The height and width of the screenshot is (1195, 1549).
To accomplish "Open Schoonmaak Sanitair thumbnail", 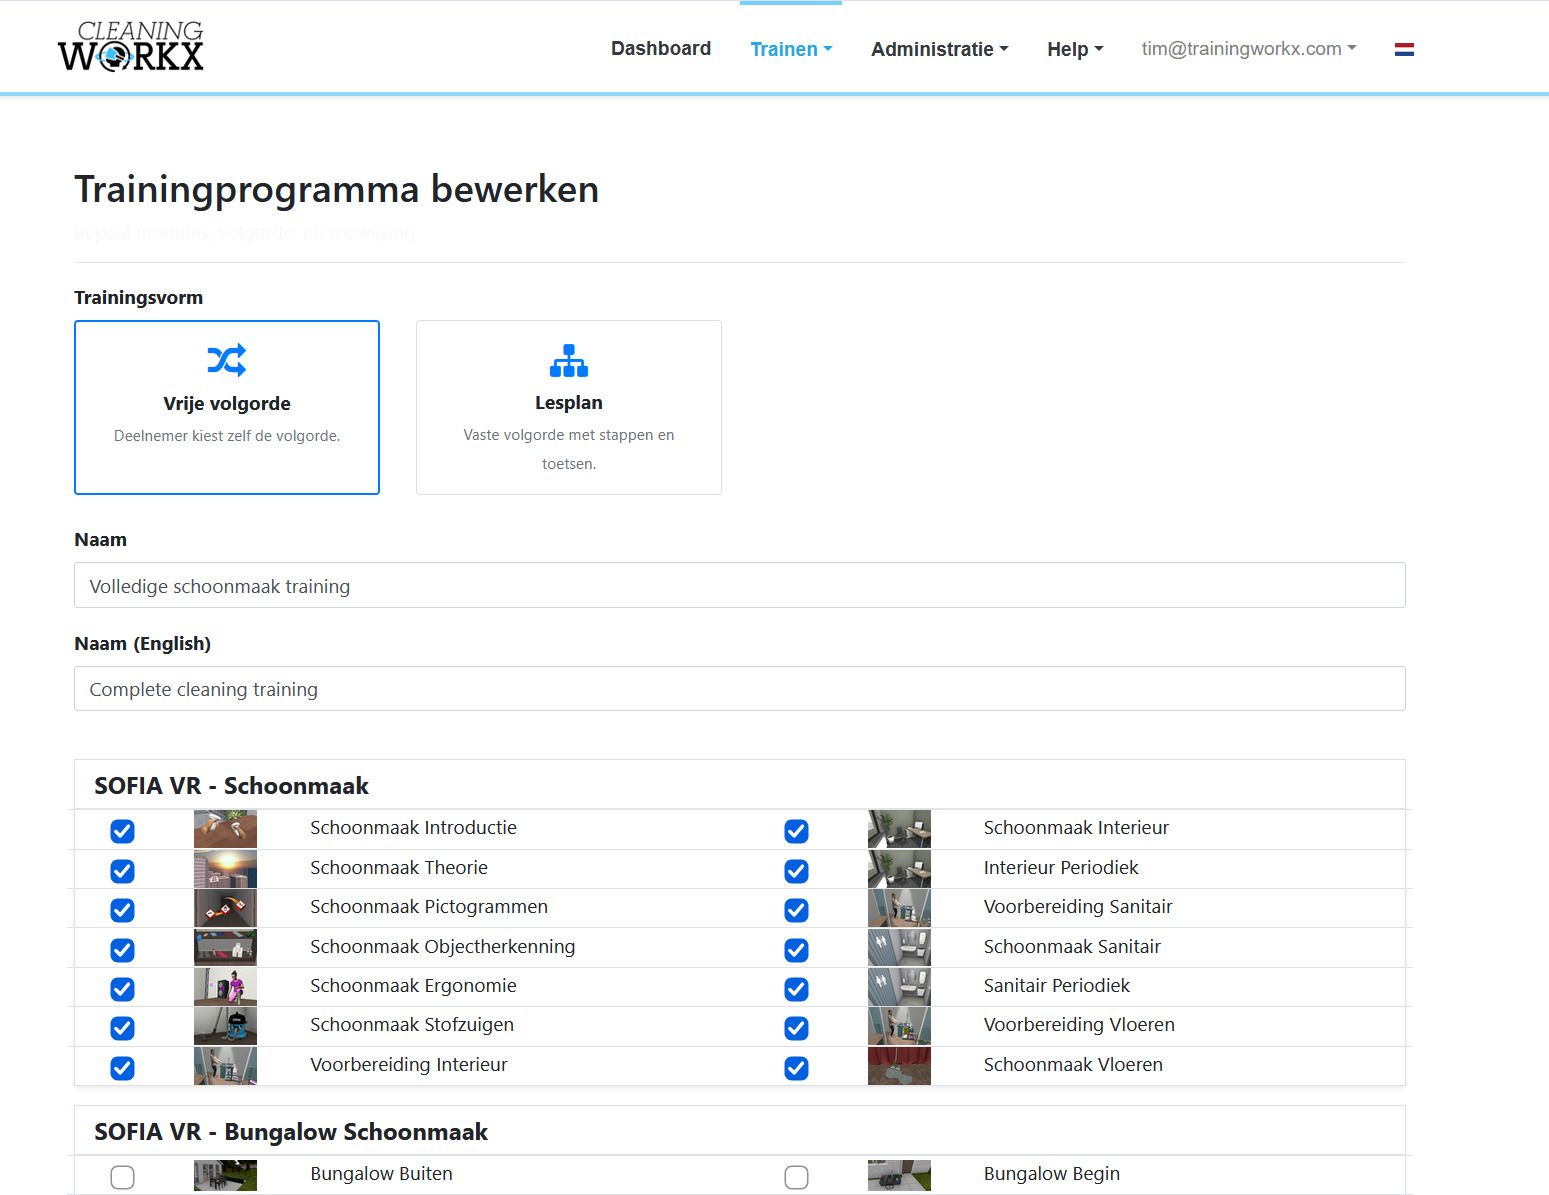I will pyautogui.click(x=899, y=947).
